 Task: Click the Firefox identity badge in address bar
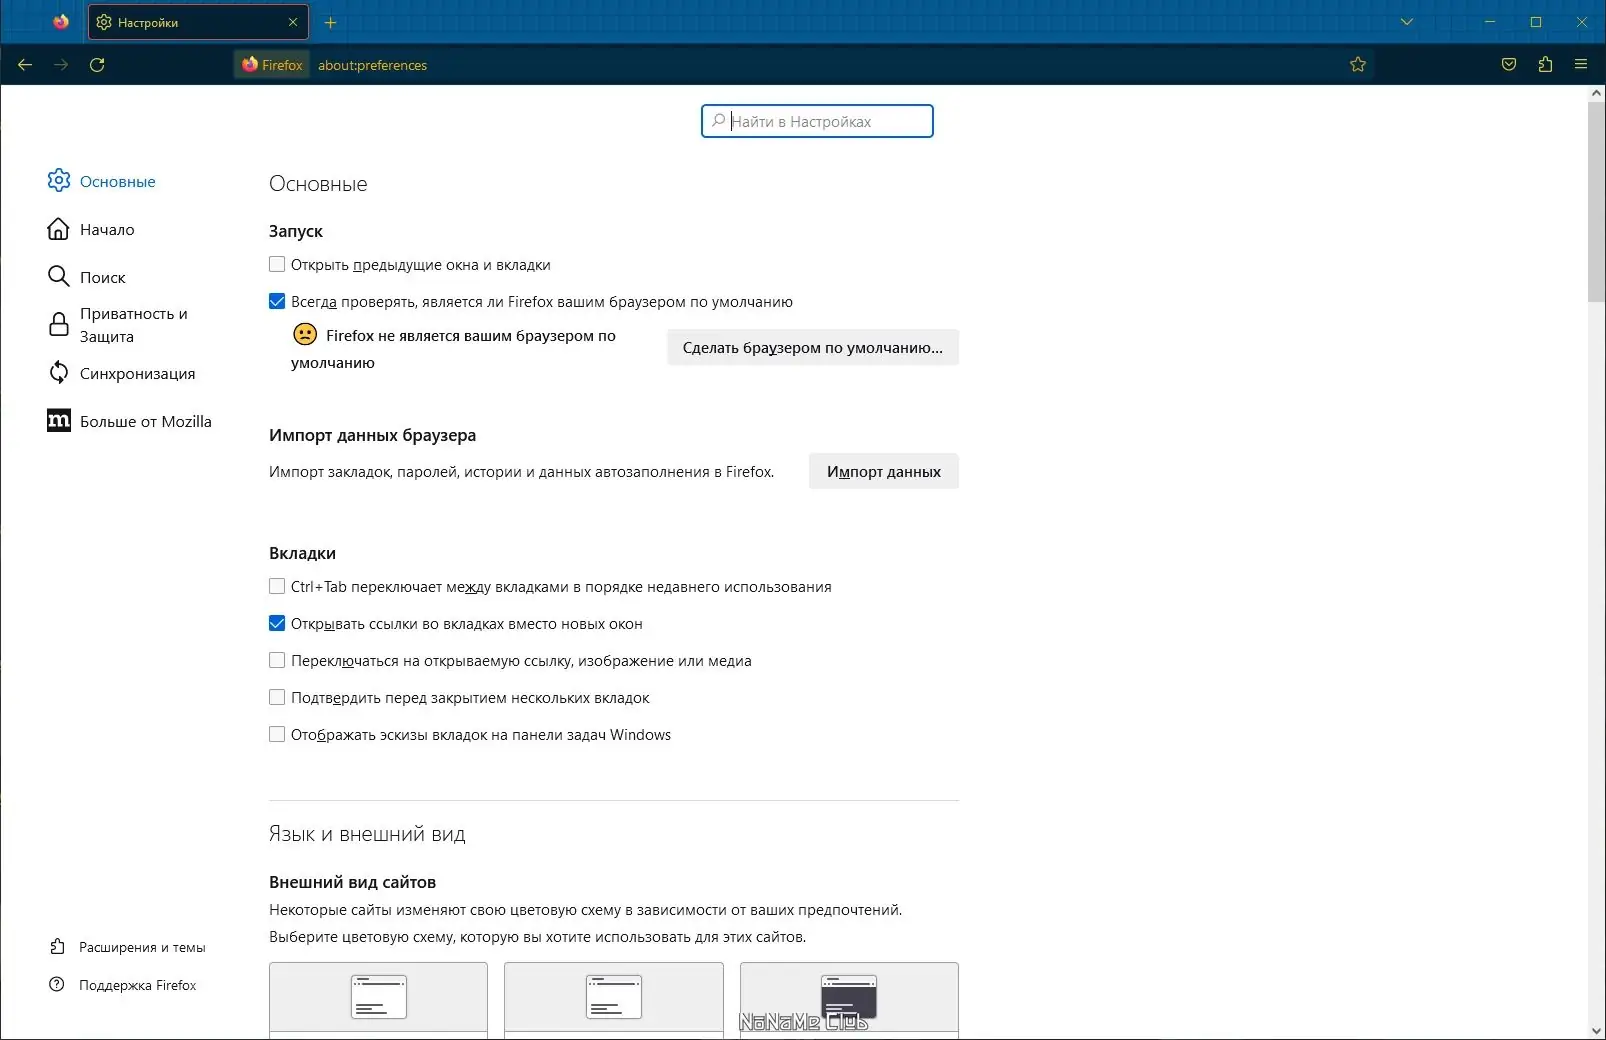tap(272, 65)
